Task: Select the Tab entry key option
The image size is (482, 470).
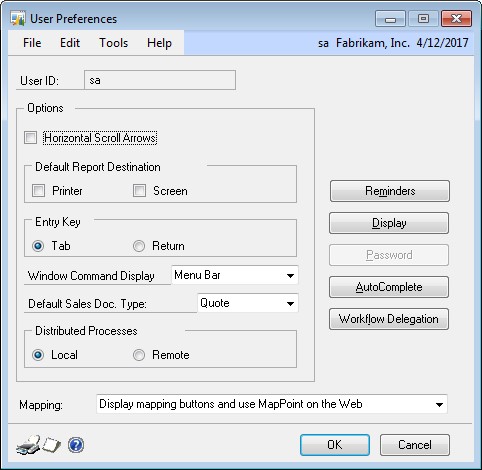Action: (x=38, y=246)
